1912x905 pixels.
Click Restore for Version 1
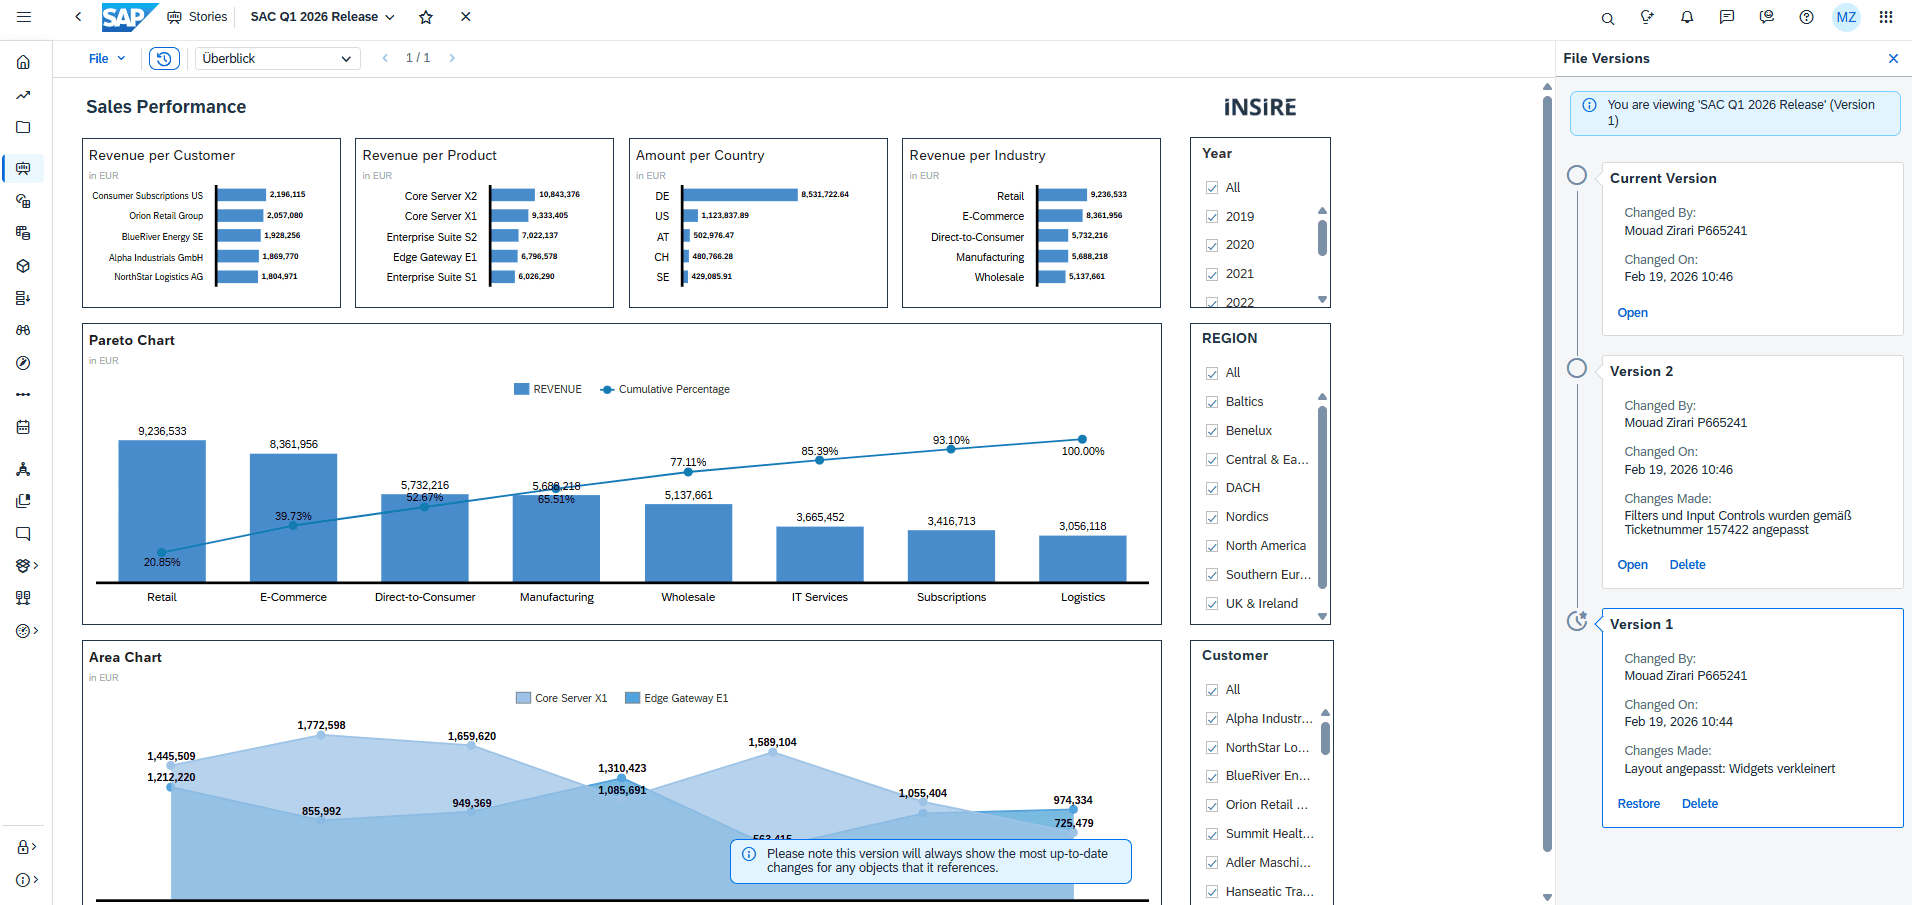[1638, 804]
